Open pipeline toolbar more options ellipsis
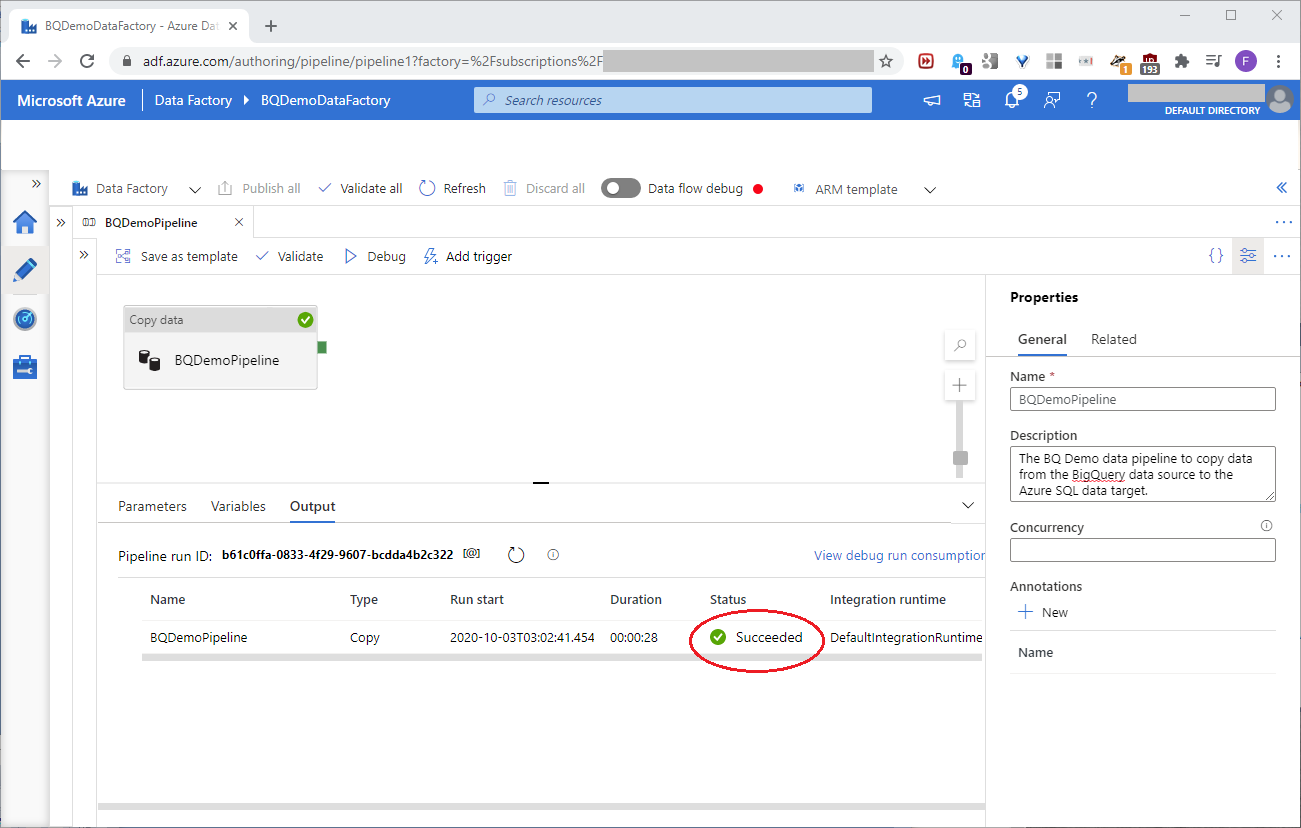Image resolution: width=1301 pixels, height=828 pixels. click(x=1282, y=256)
